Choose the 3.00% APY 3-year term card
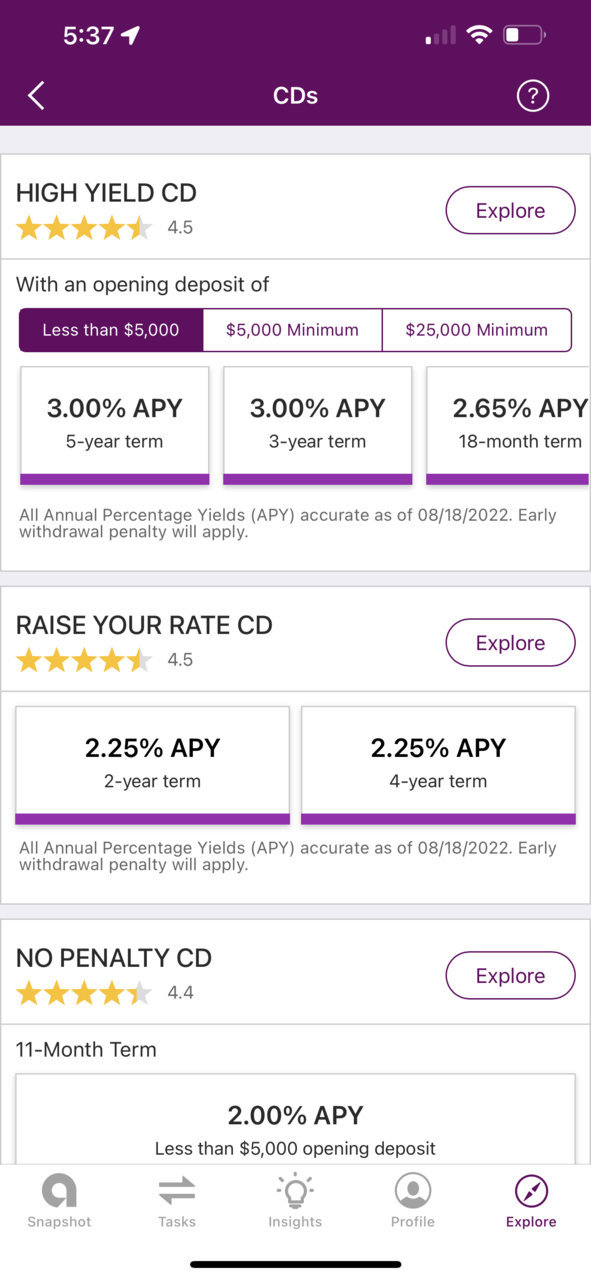The width and height of the screenshot is (591, 1279). click(318, 425)
